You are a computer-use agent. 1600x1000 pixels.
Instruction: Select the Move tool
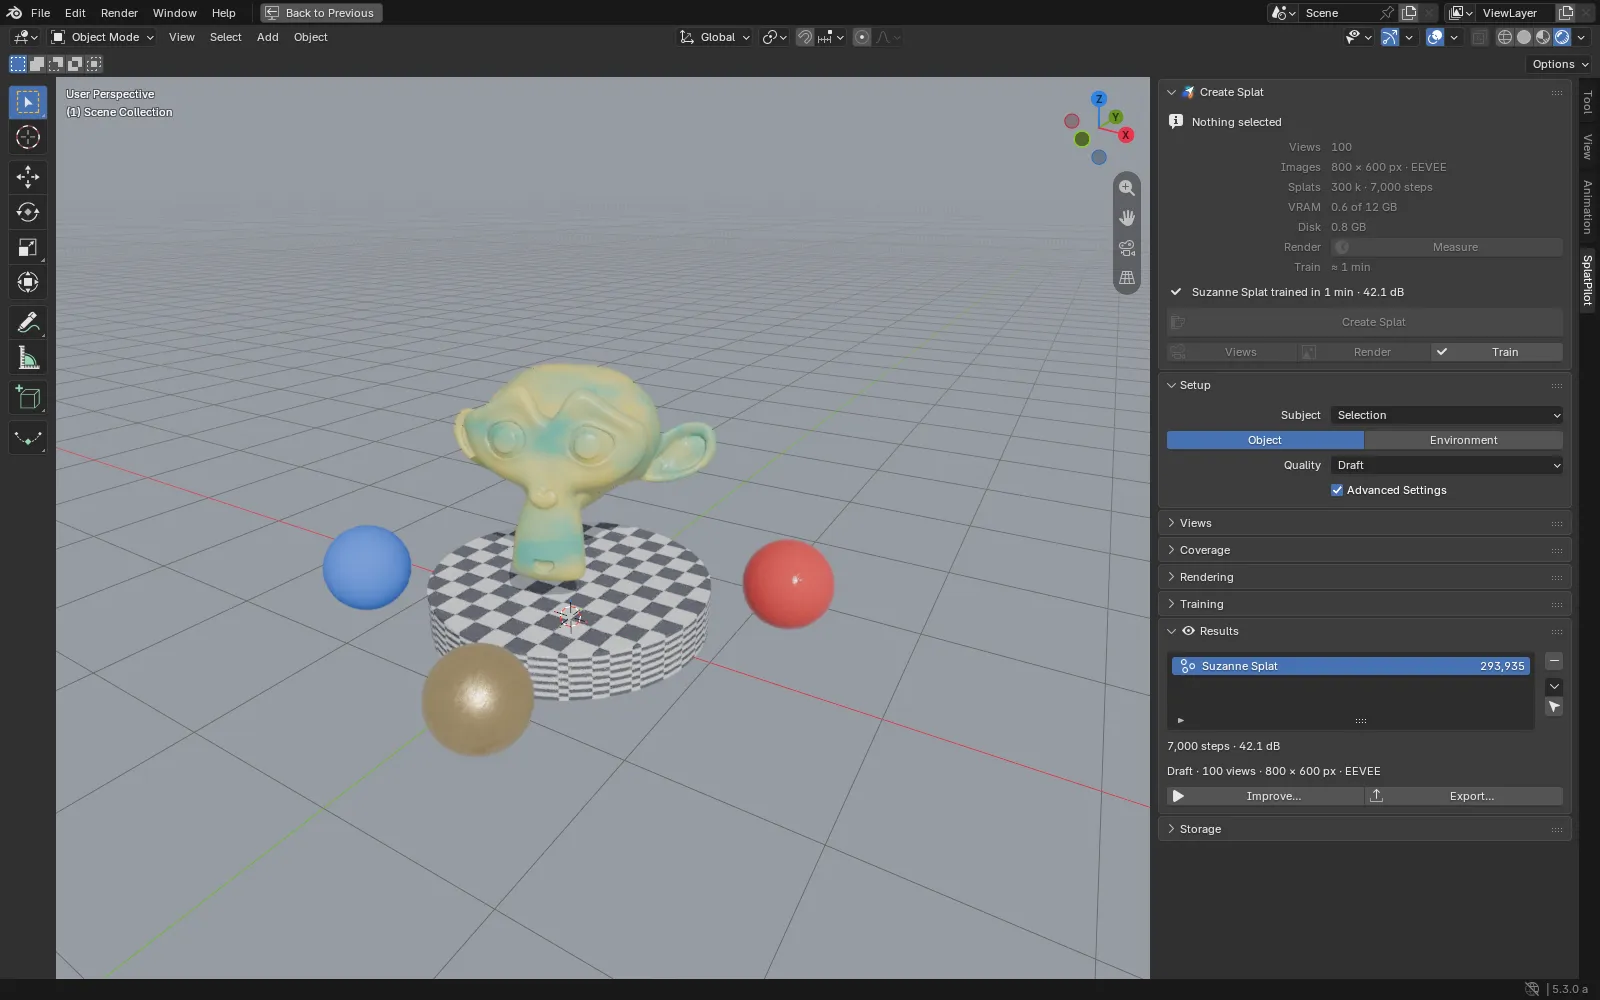tap(28, 177)
